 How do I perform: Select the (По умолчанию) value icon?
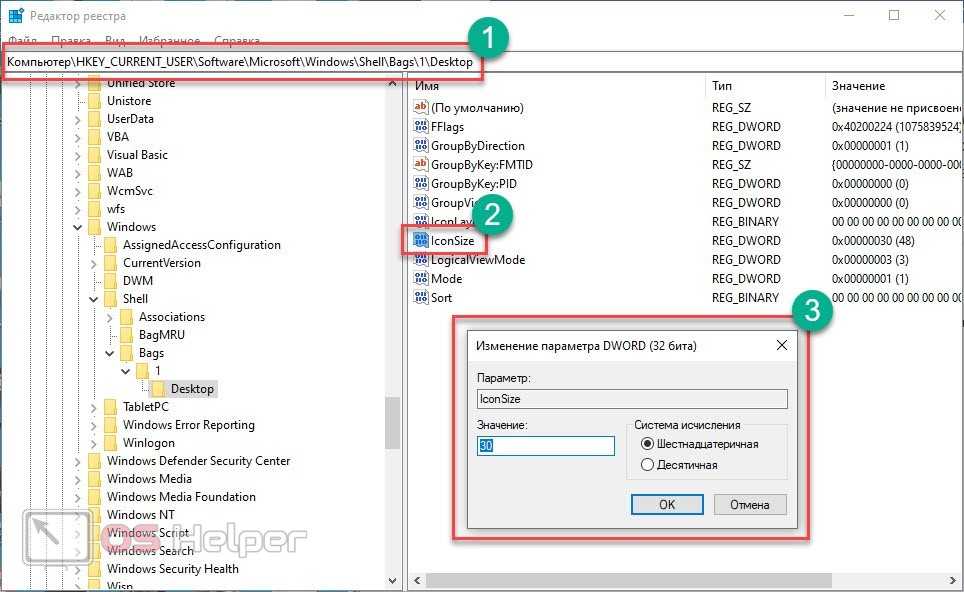(x=421, y=107)
